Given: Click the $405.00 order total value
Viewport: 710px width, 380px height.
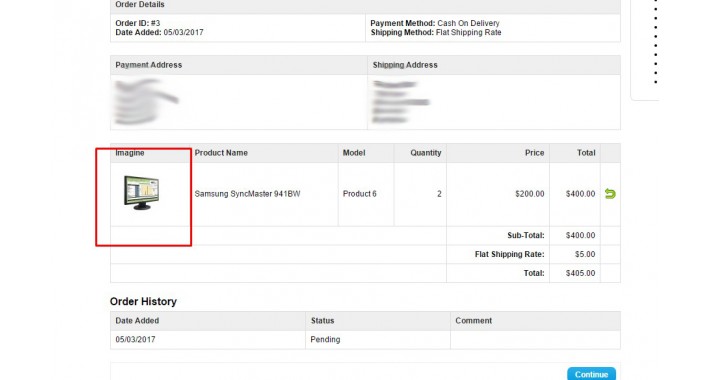Looking at the screenshot, I should 580,273.
